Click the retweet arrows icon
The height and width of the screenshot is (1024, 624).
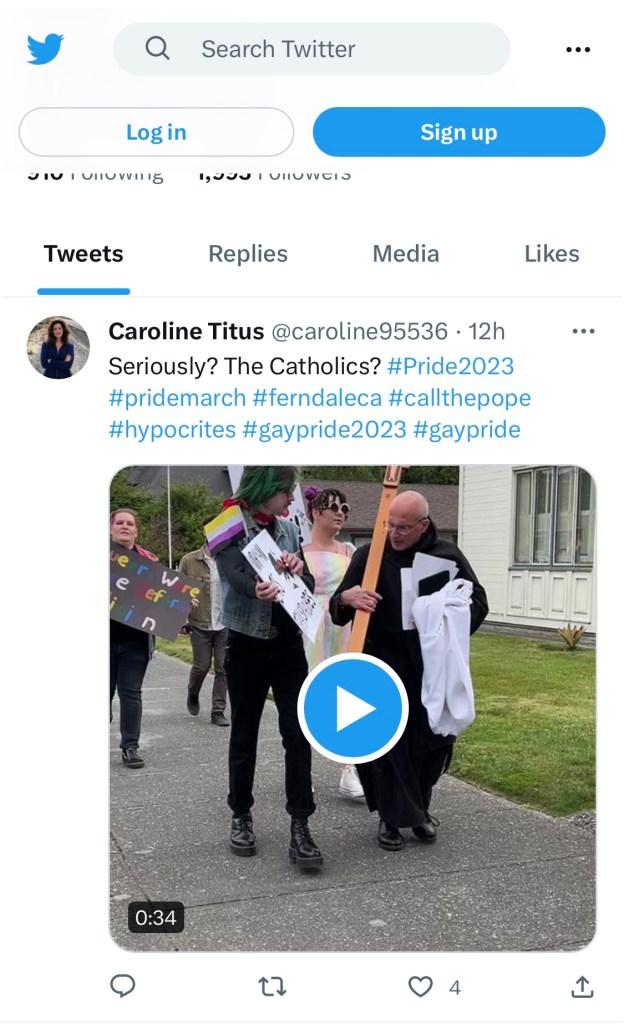tap(272, 987)
